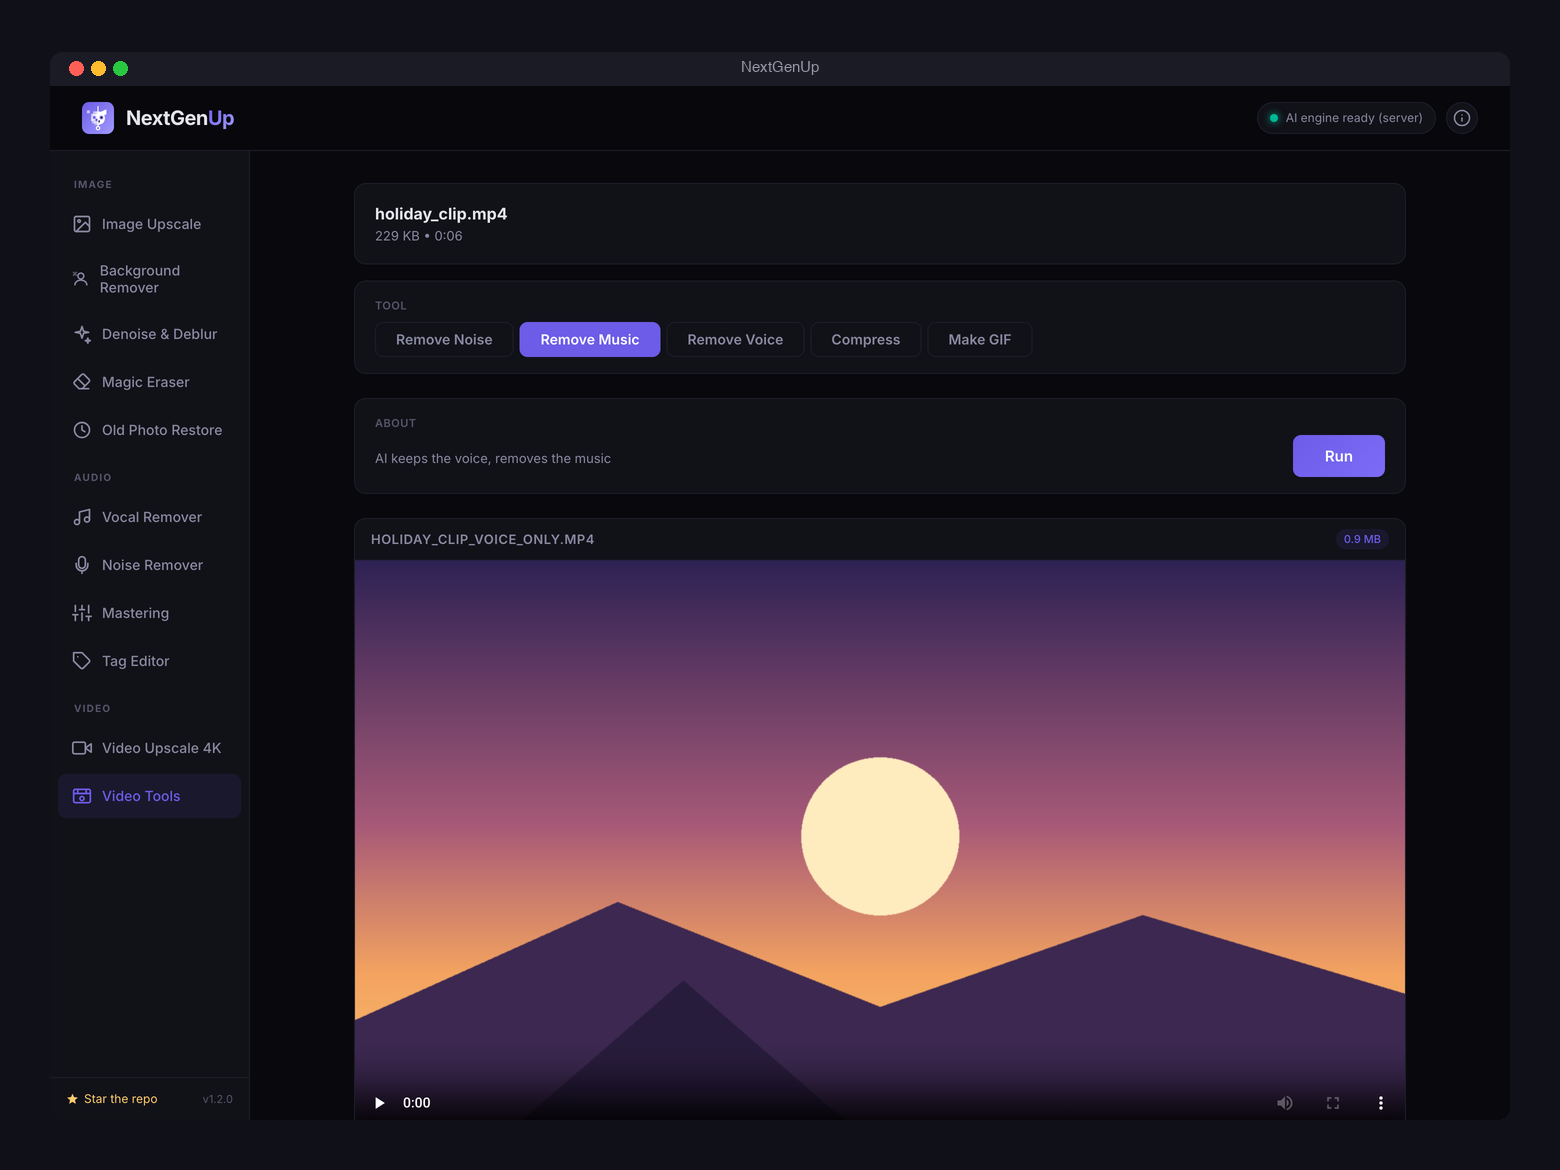Screen dimensions: 1560x1170
Task: Open the info icon in header
Action: pyautogui.click(x=1462, y=118)
